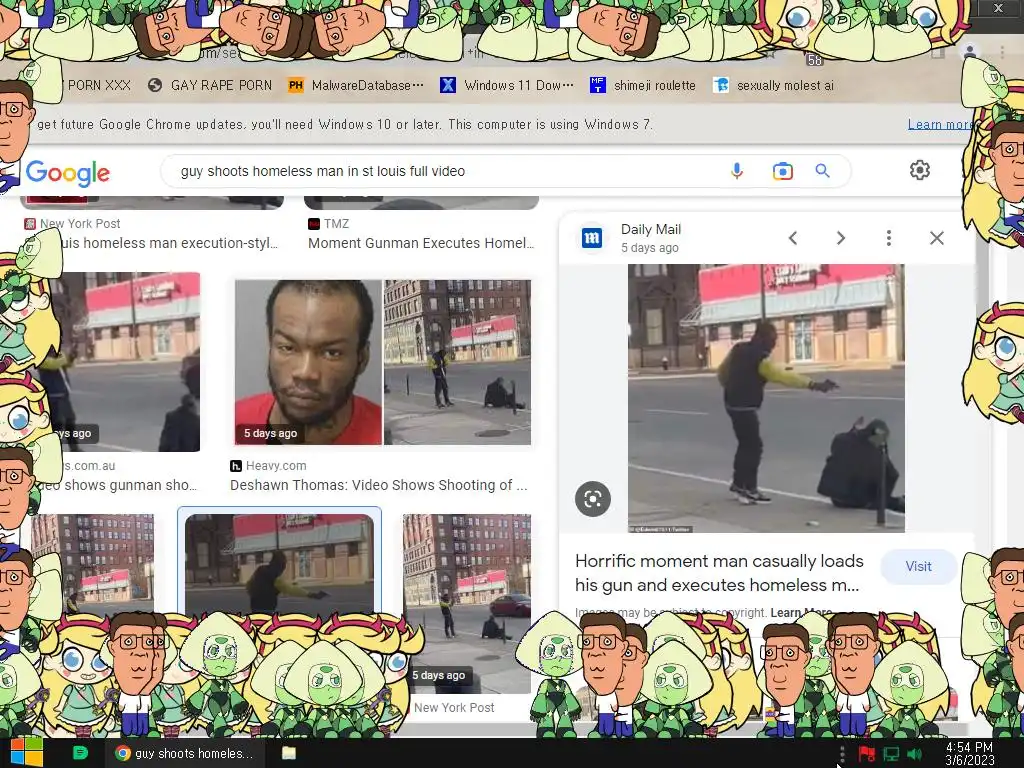Click the copyright Learn More link
The width and height of the screenshot is (1024, 768).
[x=801, y=613]
